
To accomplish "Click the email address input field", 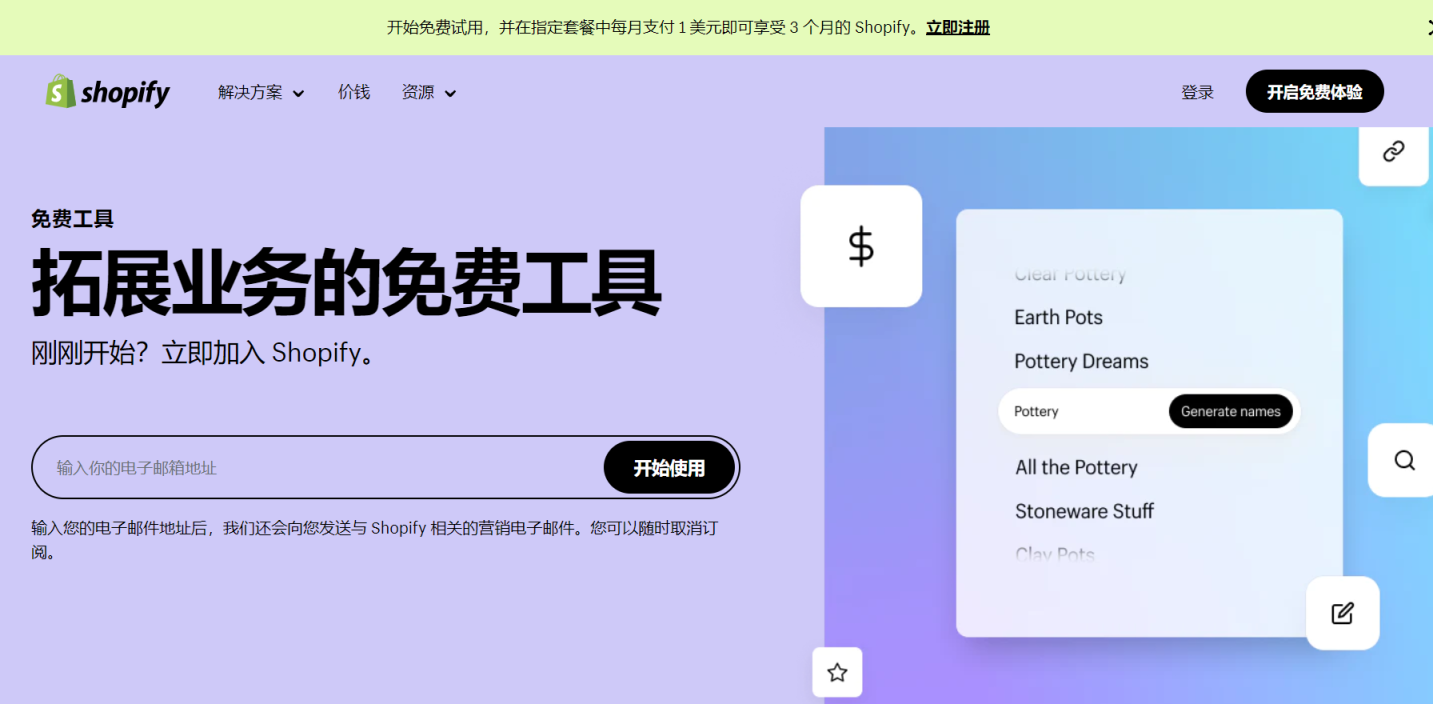I will (x=320, y=468).
